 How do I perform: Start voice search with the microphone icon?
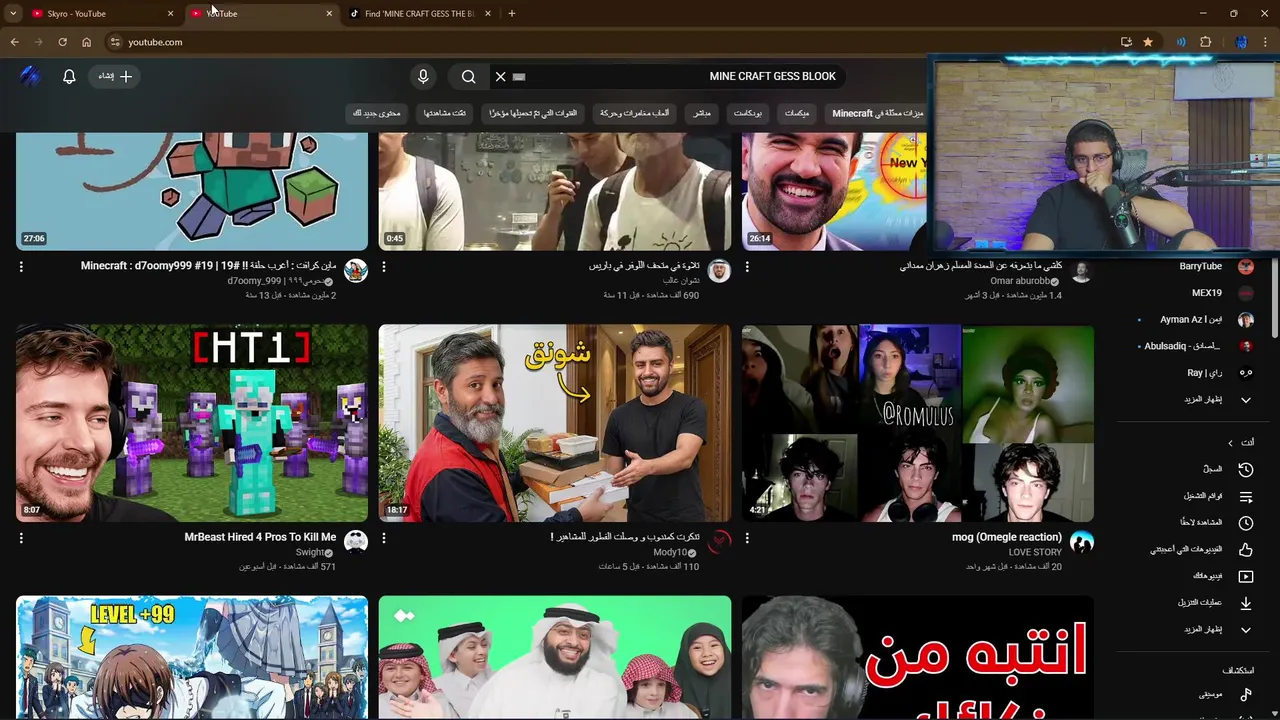coord(423,76)
